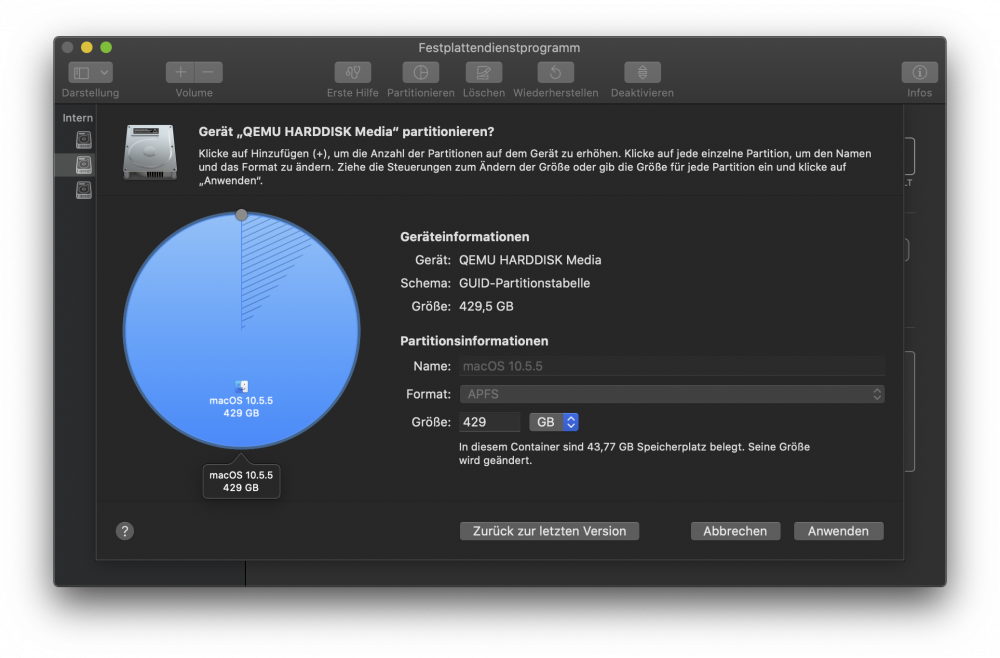Select the first disk in sidebar

point(84,140)
